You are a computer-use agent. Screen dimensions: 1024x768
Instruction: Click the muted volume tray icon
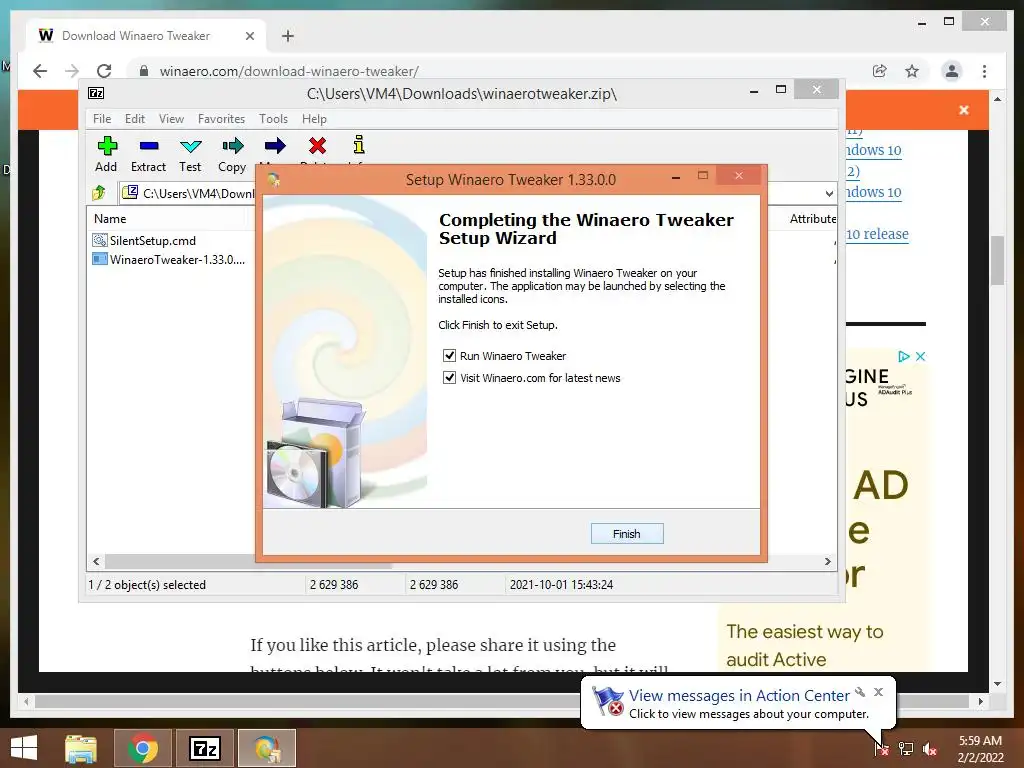(930, 748)
